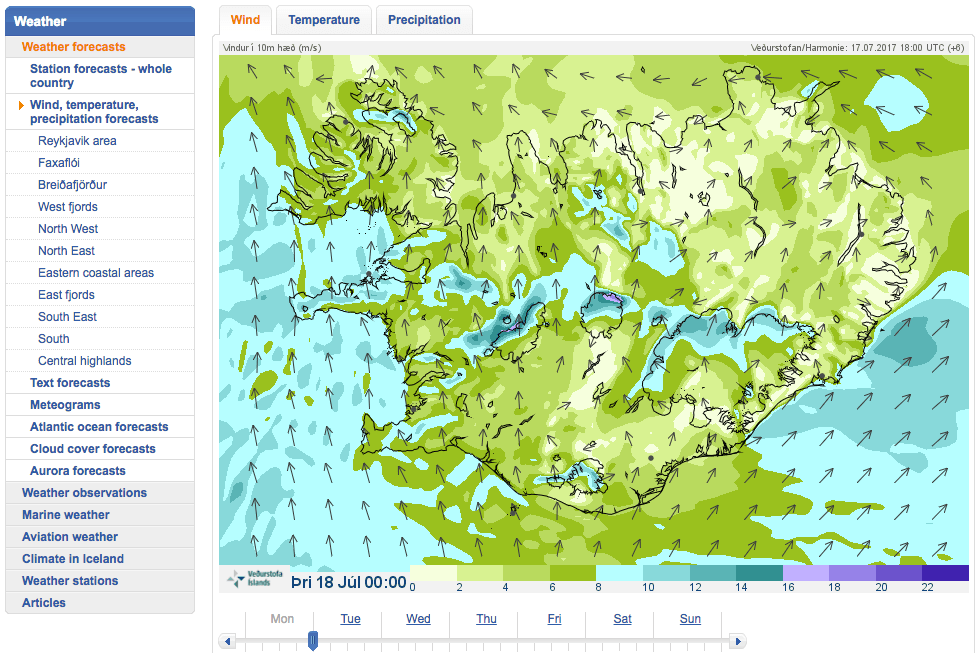The height and width of the screenshot is (653, 980).
Task: Open the Precipitation tab
Action: (x=424, y=20)
